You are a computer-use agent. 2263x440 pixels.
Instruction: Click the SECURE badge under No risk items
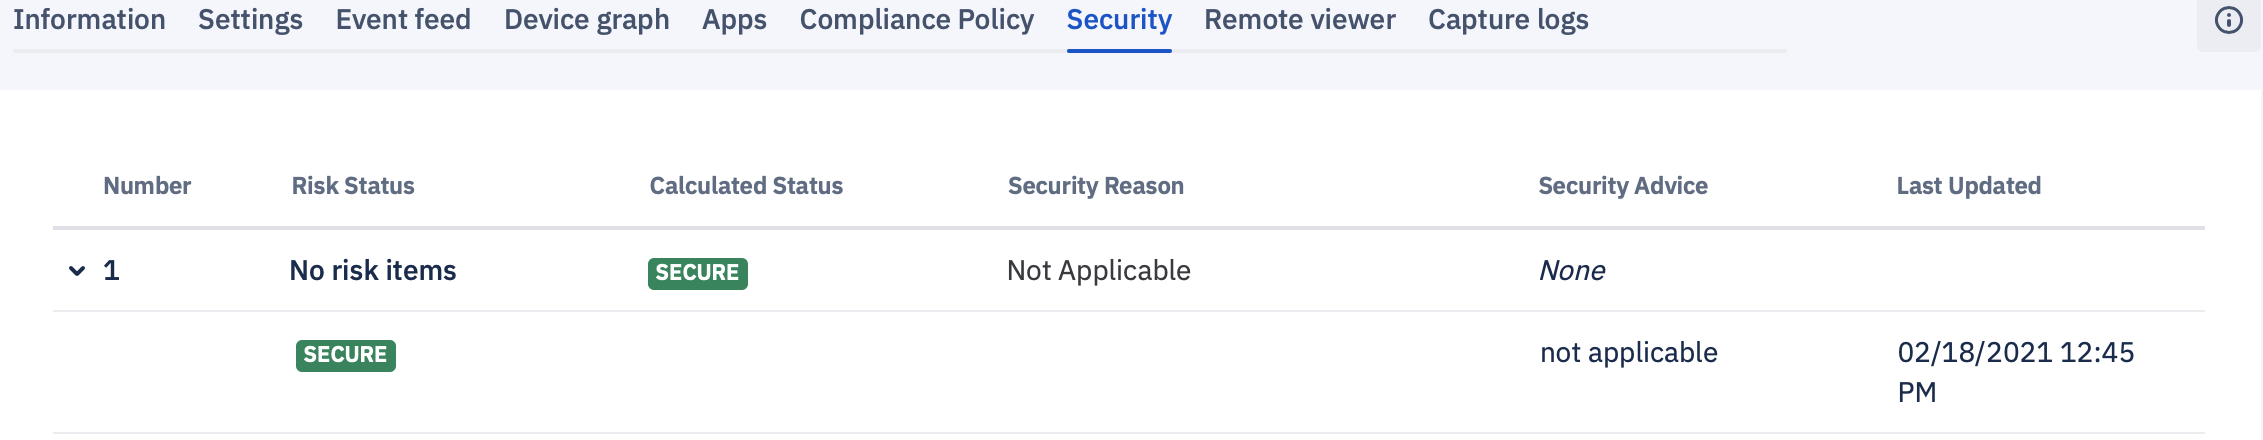(x=346, y=355)
